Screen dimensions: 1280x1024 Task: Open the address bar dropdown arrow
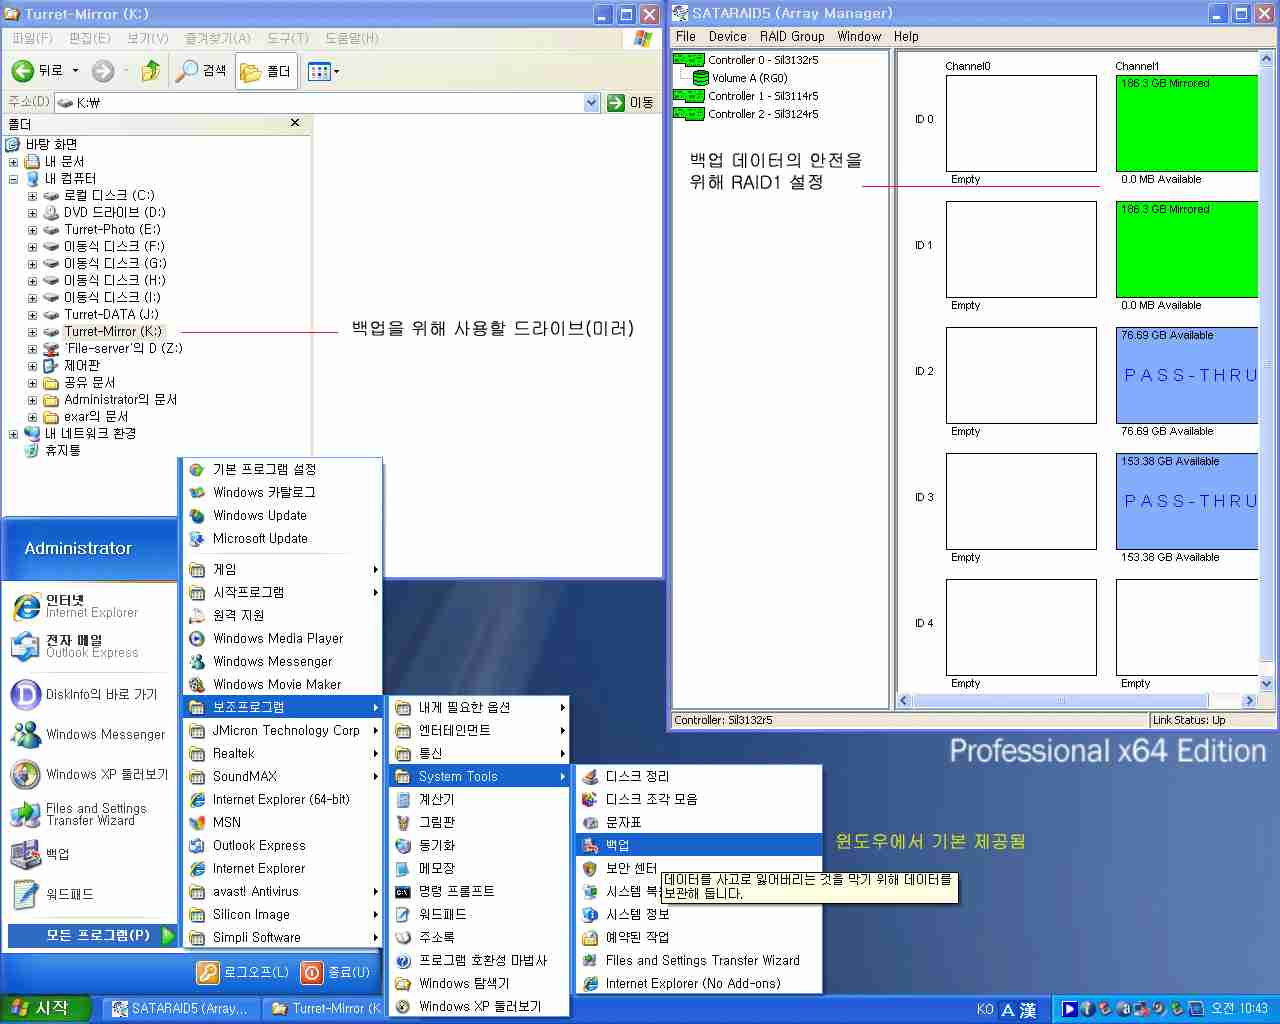click(x=591, y=103)
